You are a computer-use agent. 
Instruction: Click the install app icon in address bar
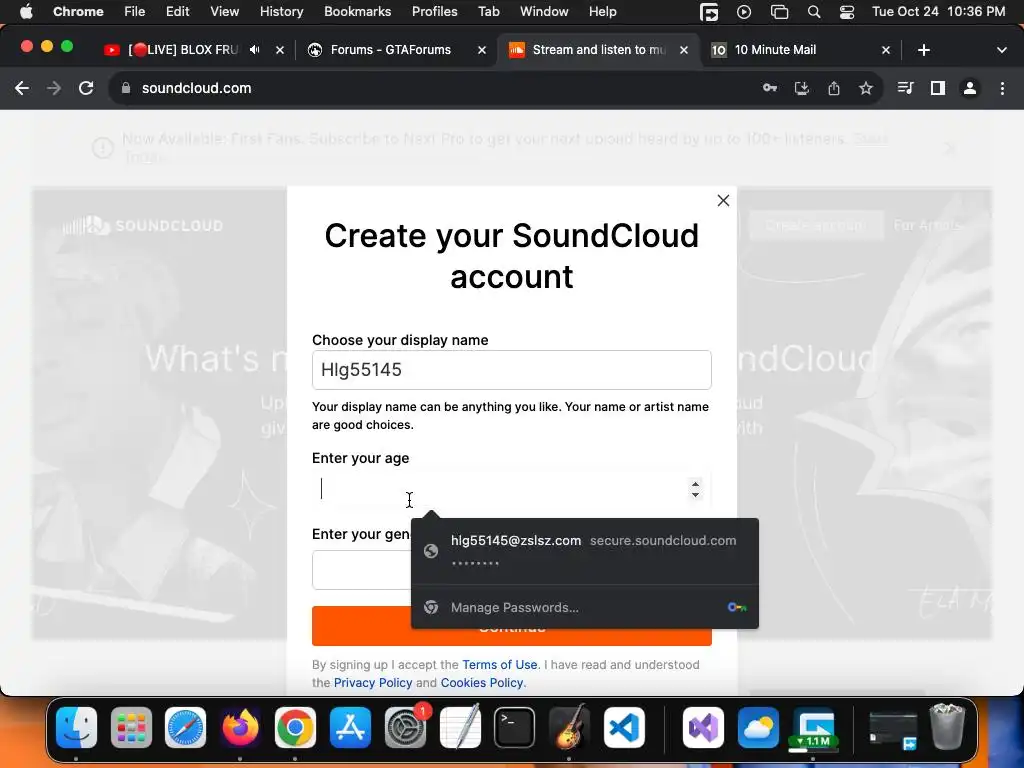point(802,88)
